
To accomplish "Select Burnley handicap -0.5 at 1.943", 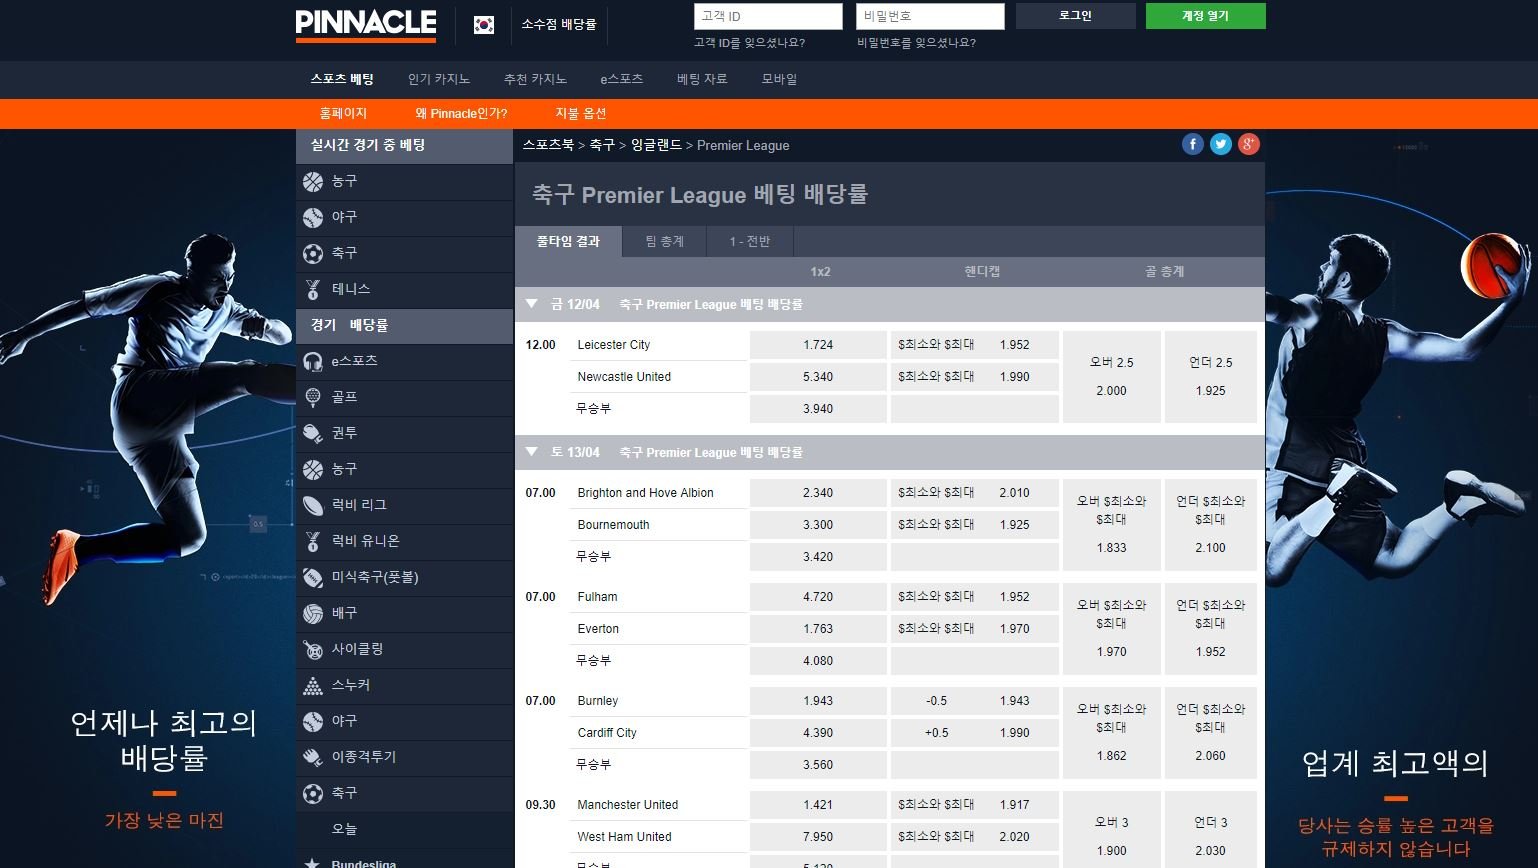I will tap(975, 701).
